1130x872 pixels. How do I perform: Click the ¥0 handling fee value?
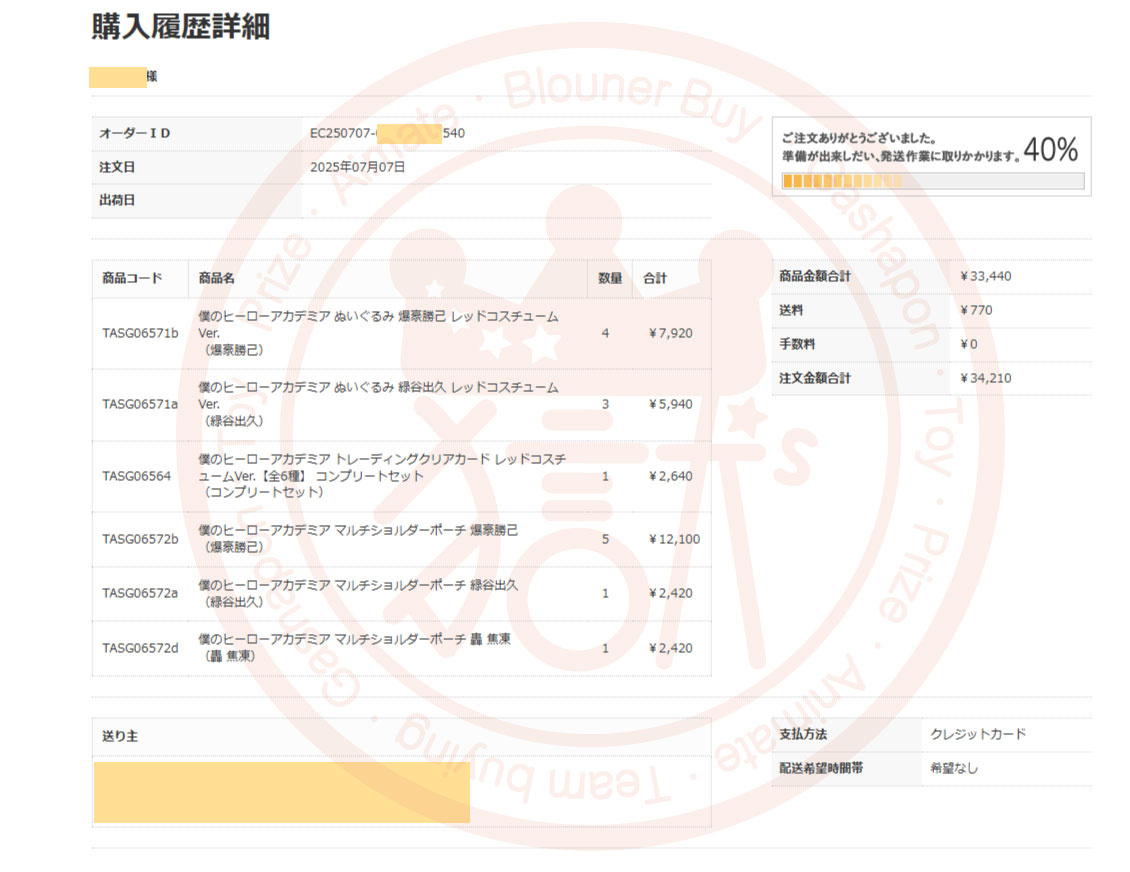pyautogui.click(x=969, y=344)
